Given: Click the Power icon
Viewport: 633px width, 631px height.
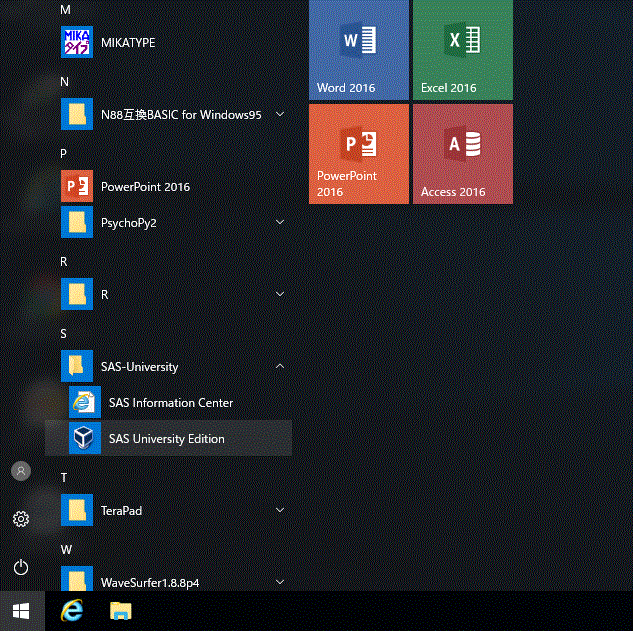Looking at the screenshot, I should [x=21, y=567].
